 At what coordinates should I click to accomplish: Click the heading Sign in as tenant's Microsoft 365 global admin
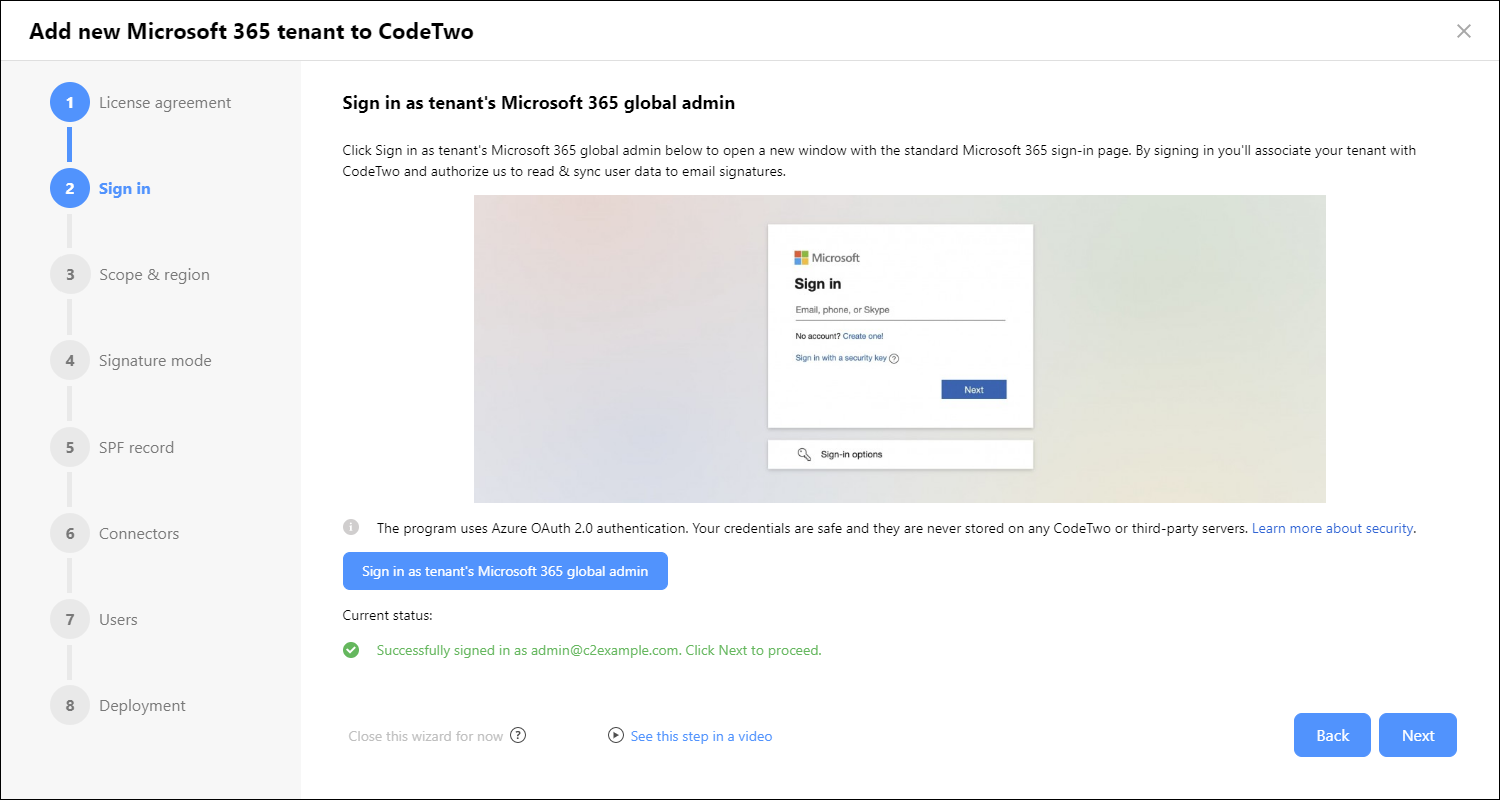[539, 103]
